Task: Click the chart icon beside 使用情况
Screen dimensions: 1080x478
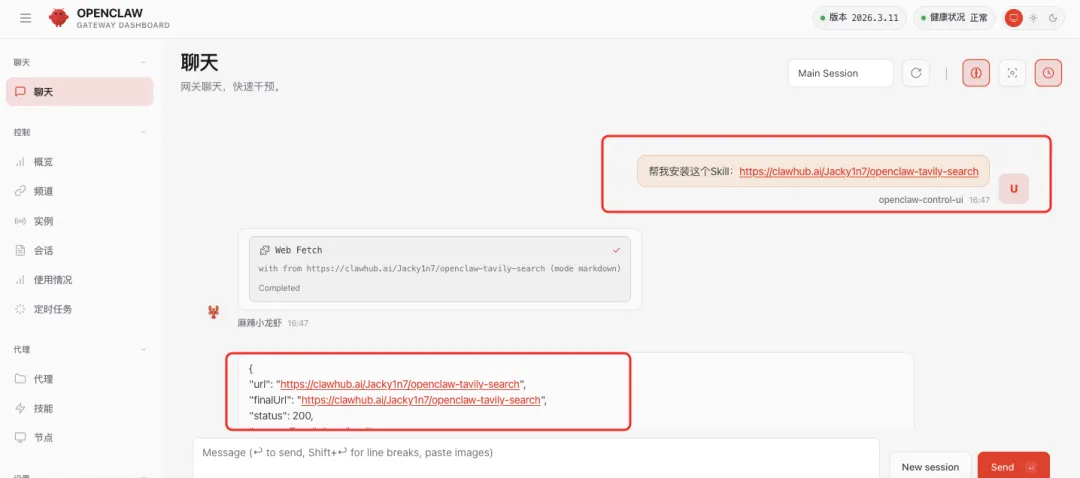Action: (x=20, y=280)
